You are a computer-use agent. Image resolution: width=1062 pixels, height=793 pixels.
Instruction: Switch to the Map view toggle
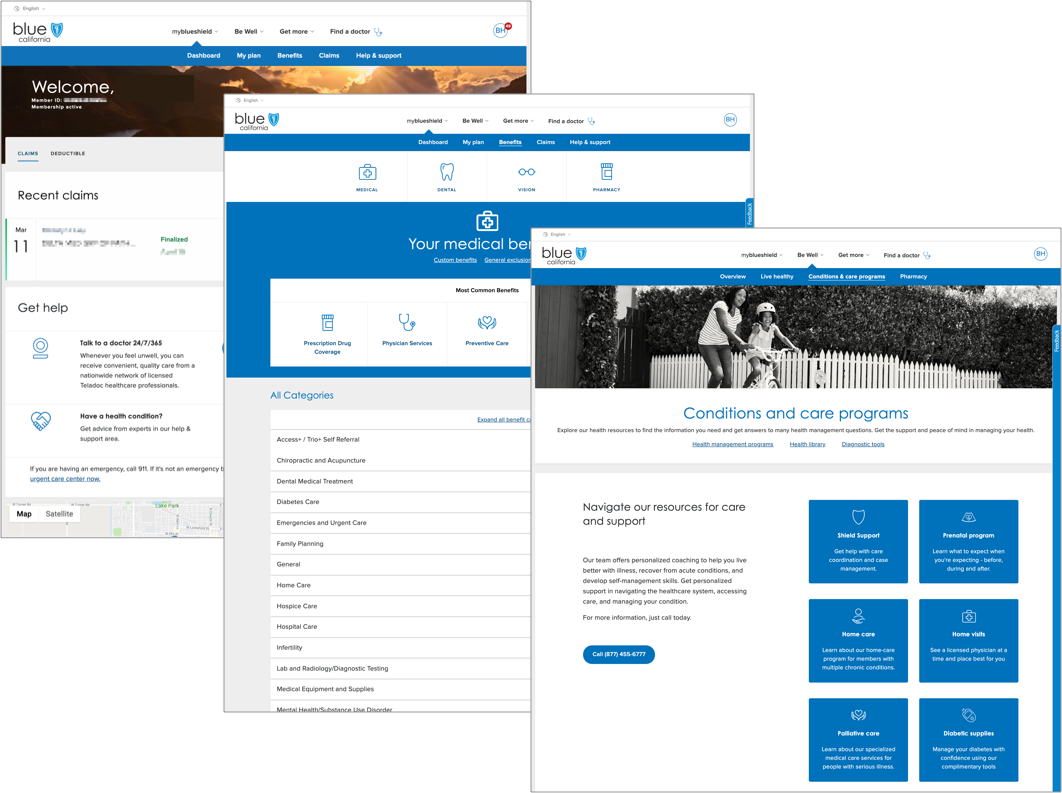[x=24, y=514]
